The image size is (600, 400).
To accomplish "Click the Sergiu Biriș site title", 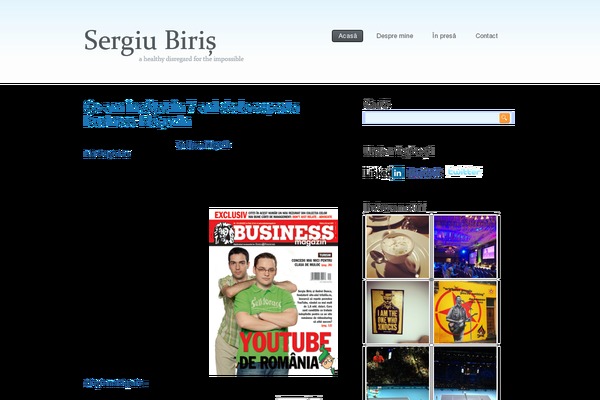I will 150,41.
